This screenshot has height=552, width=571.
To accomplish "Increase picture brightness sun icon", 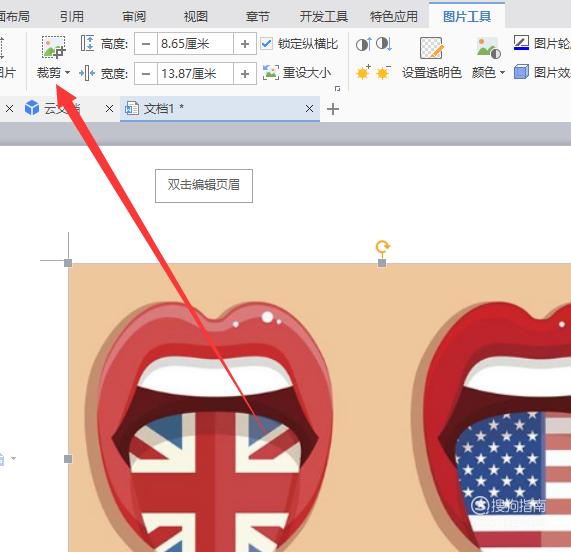I will [x=363, y=72].
